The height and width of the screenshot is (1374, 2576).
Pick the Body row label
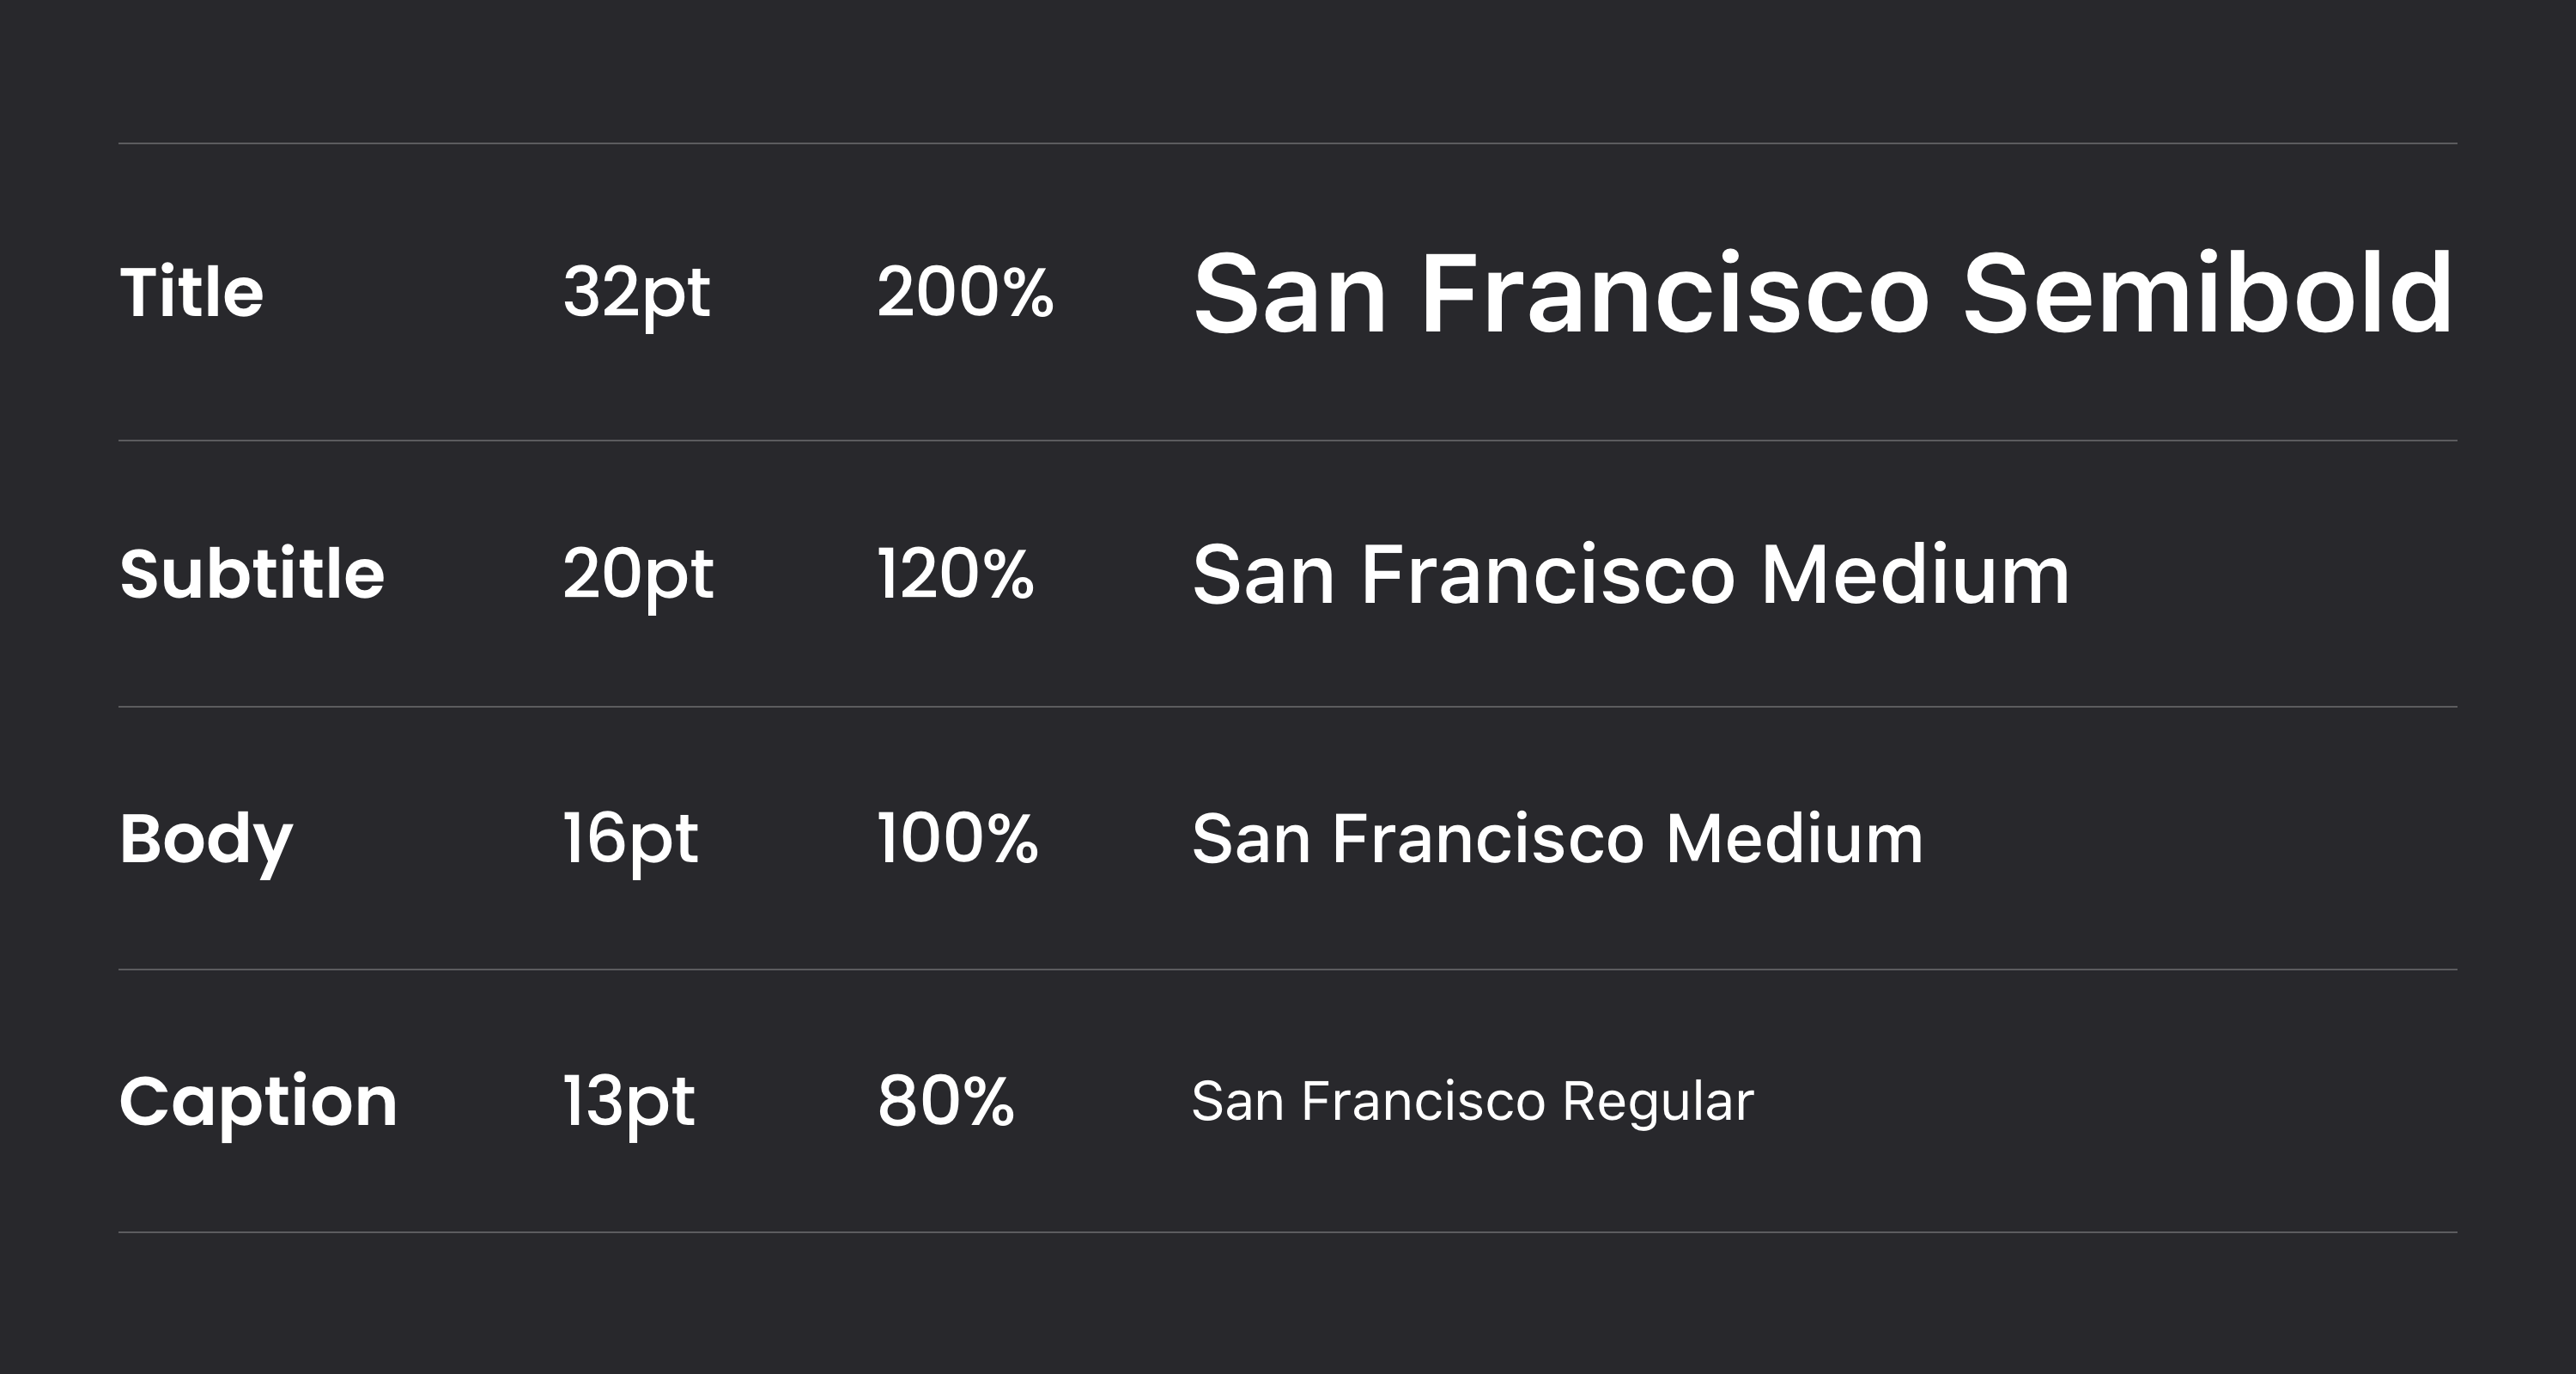pyautogui.click(x=205, y=839)
